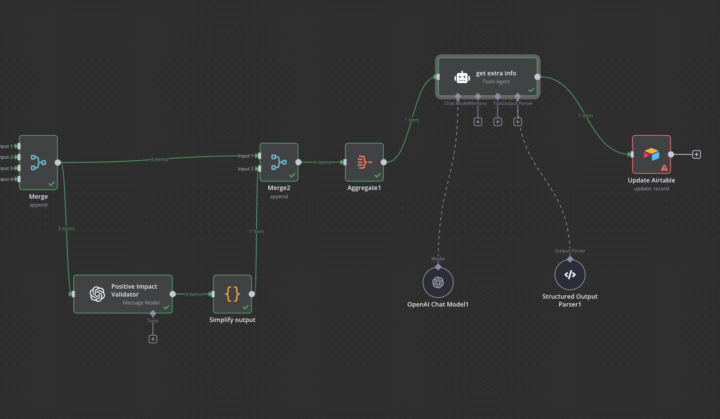Click '3 items' label before Simplify output
The image size is (720, 419).
click(193, 294)
